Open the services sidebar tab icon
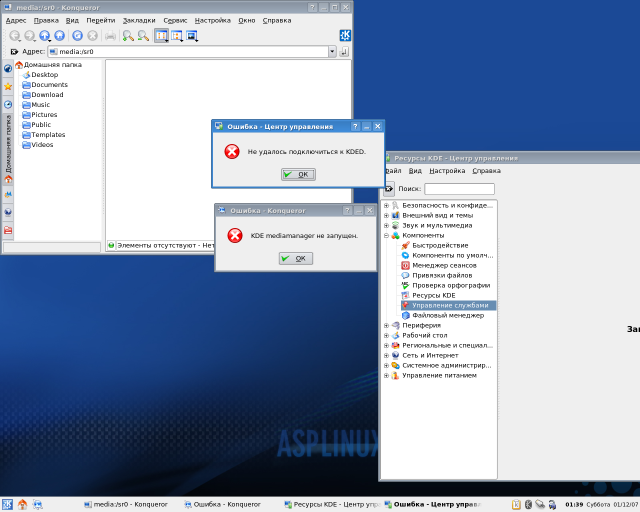640x512 pixels. 8,194
